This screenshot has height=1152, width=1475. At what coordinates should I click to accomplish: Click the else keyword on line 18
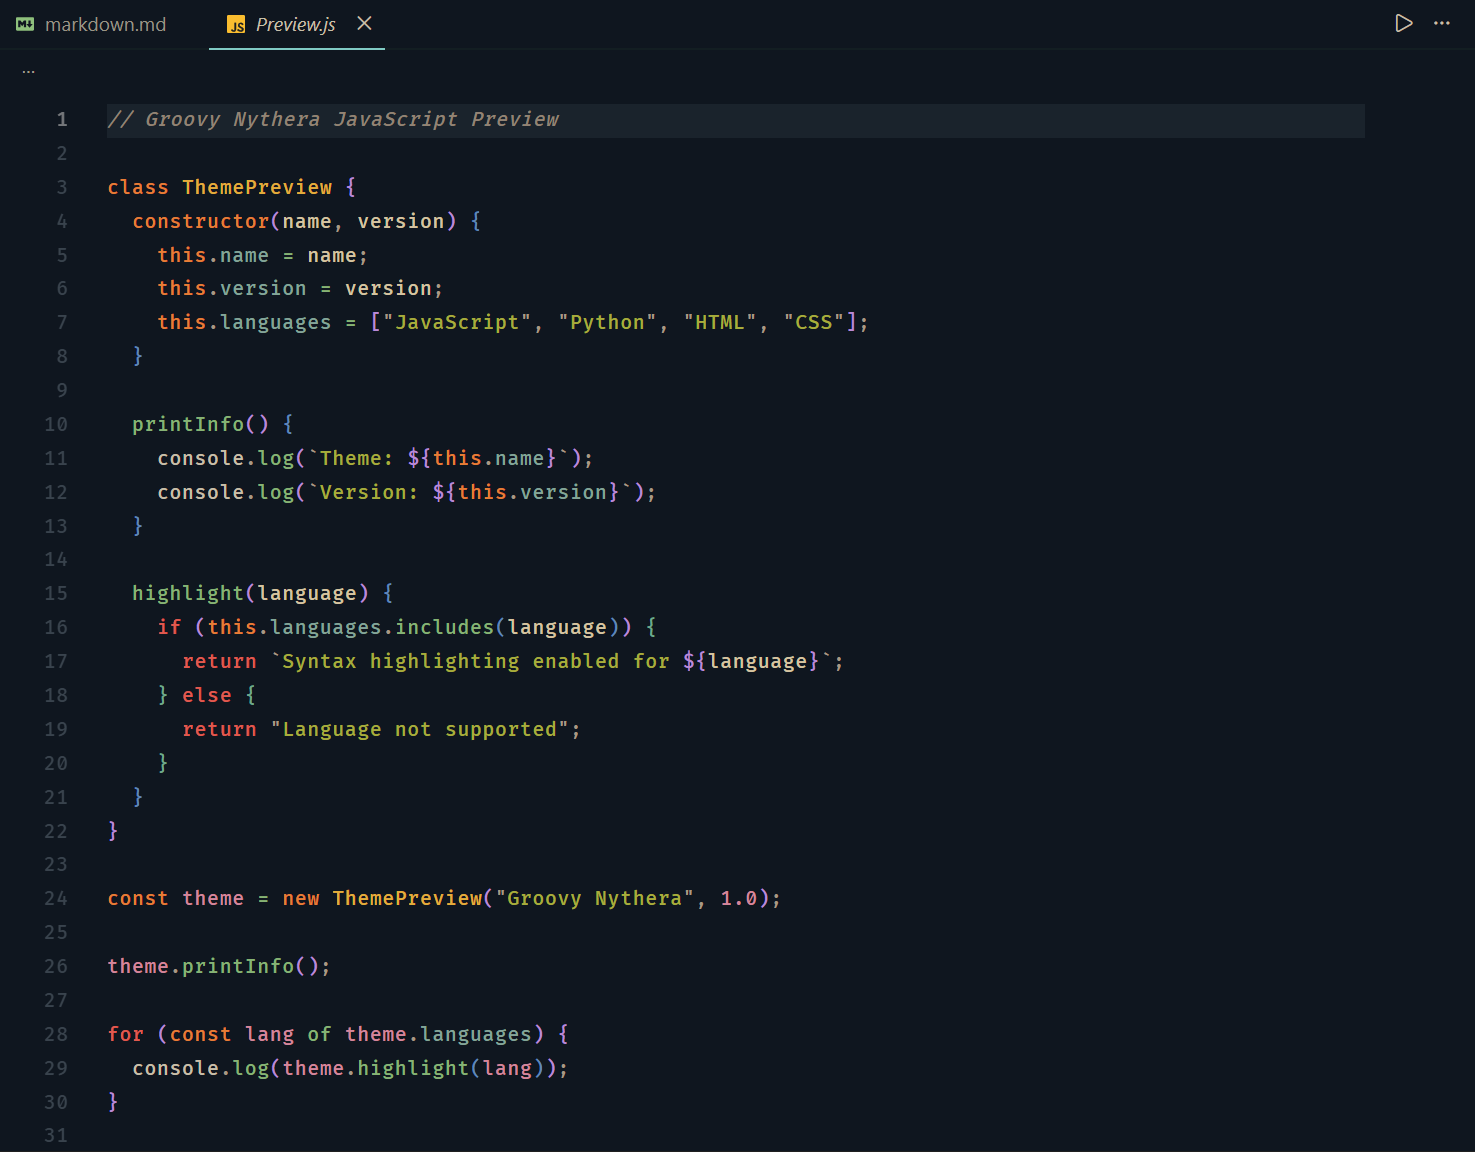pyautogui.click(x=206, y=694)
